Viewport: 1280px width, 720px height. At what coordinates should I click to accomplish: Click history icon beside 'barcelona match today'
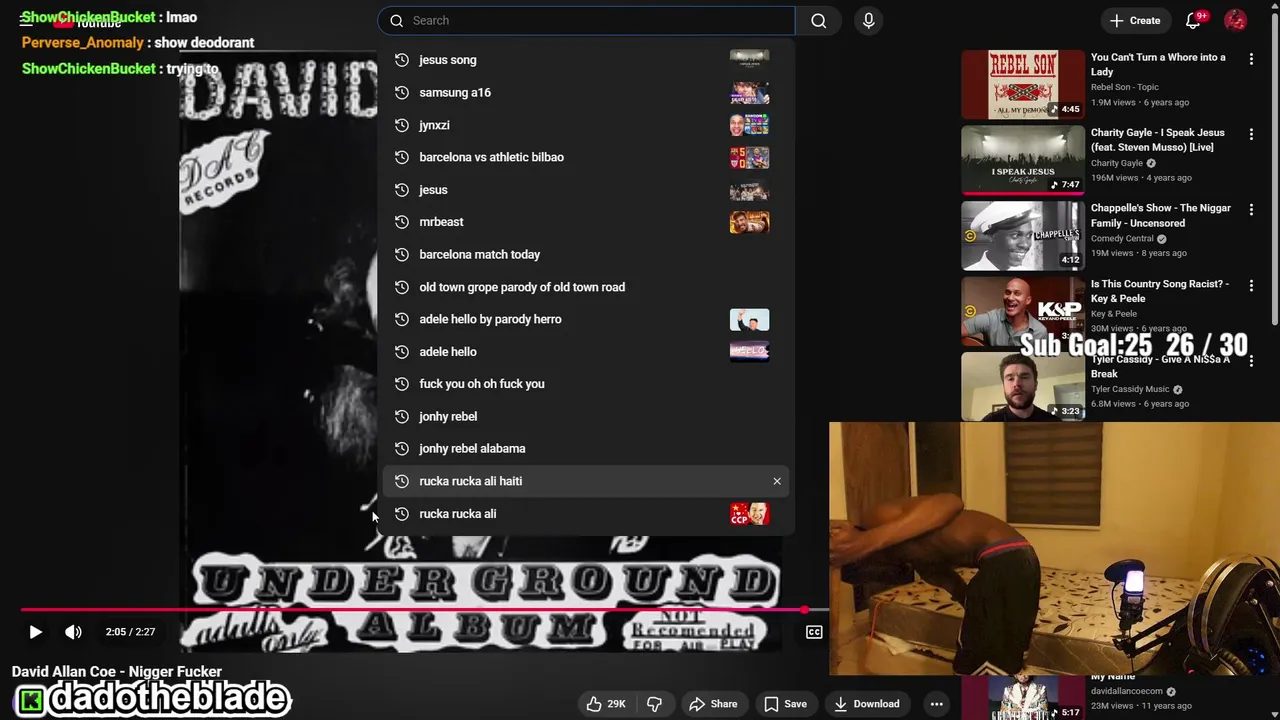click(x=402, y=254)
